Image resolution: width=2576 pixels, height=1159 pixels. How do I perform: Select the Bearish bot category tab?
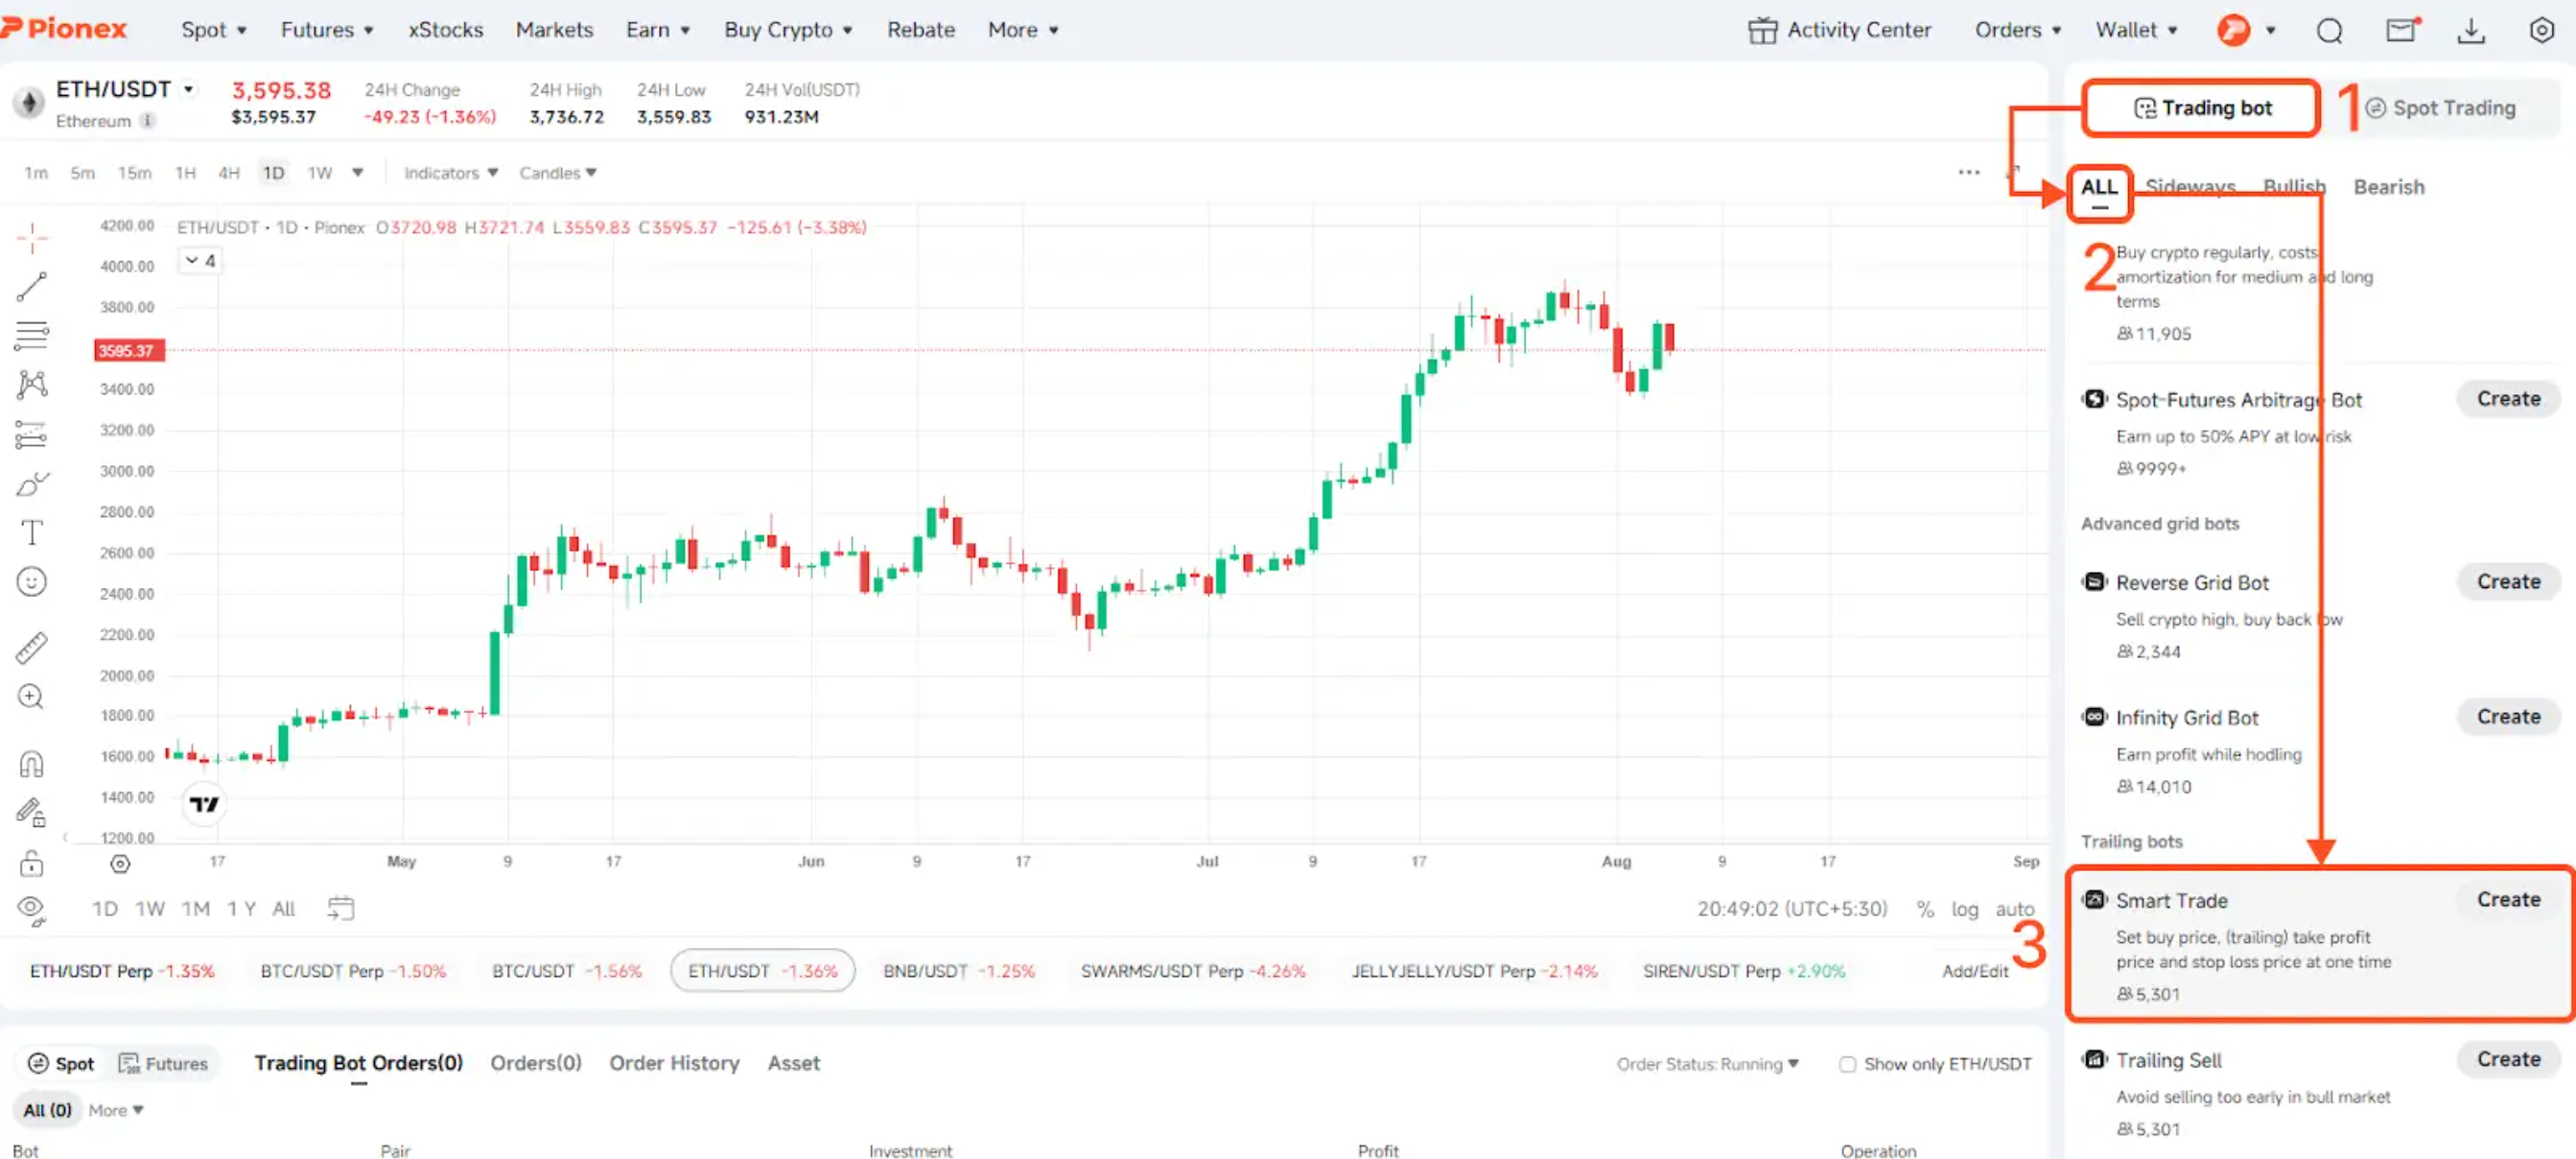point(2389,186)
